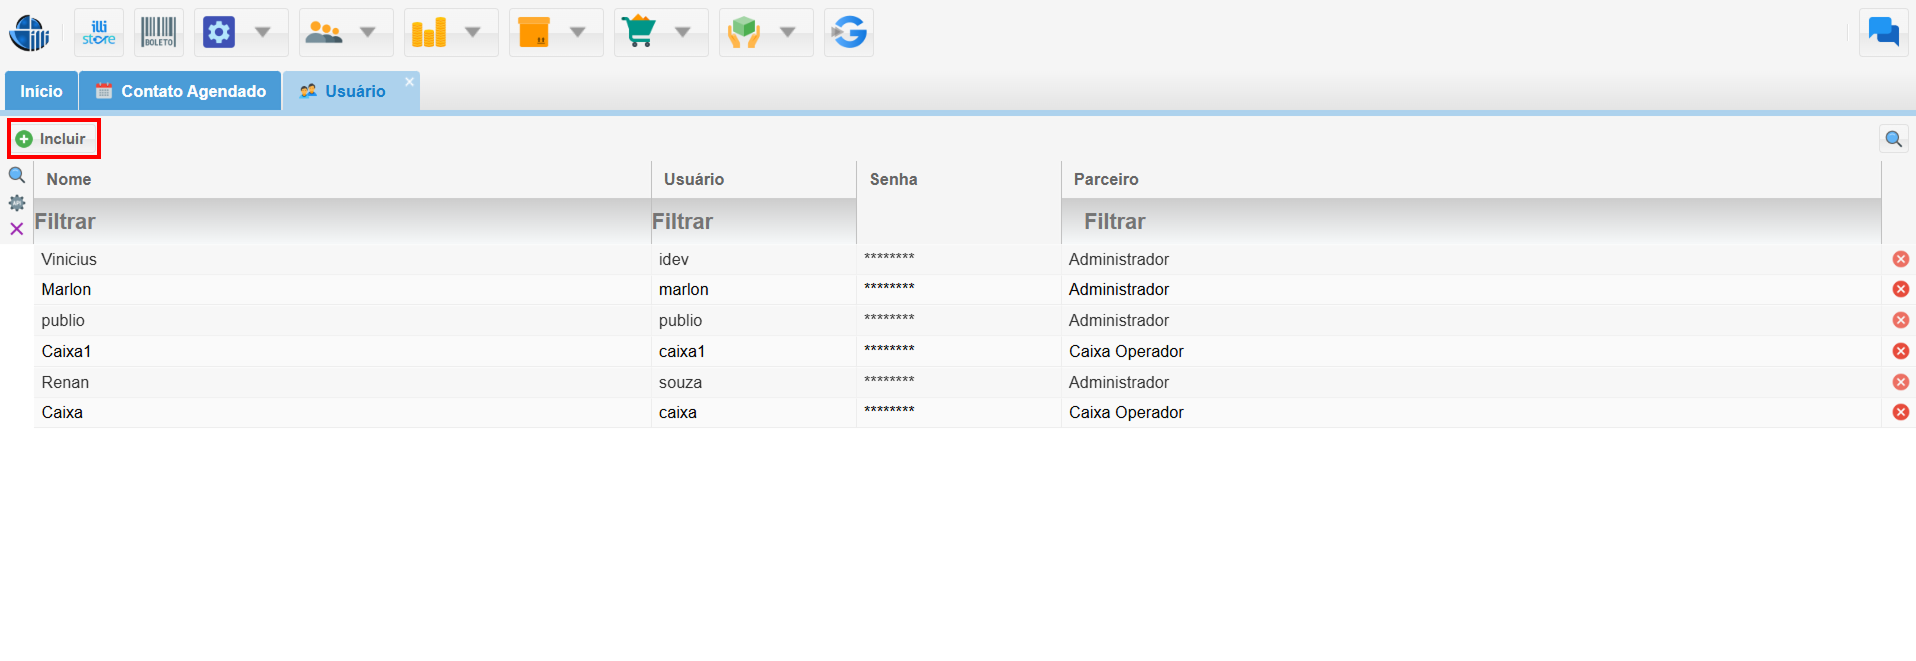Click the Parceiro filter field

click(x=1470, y=222)
